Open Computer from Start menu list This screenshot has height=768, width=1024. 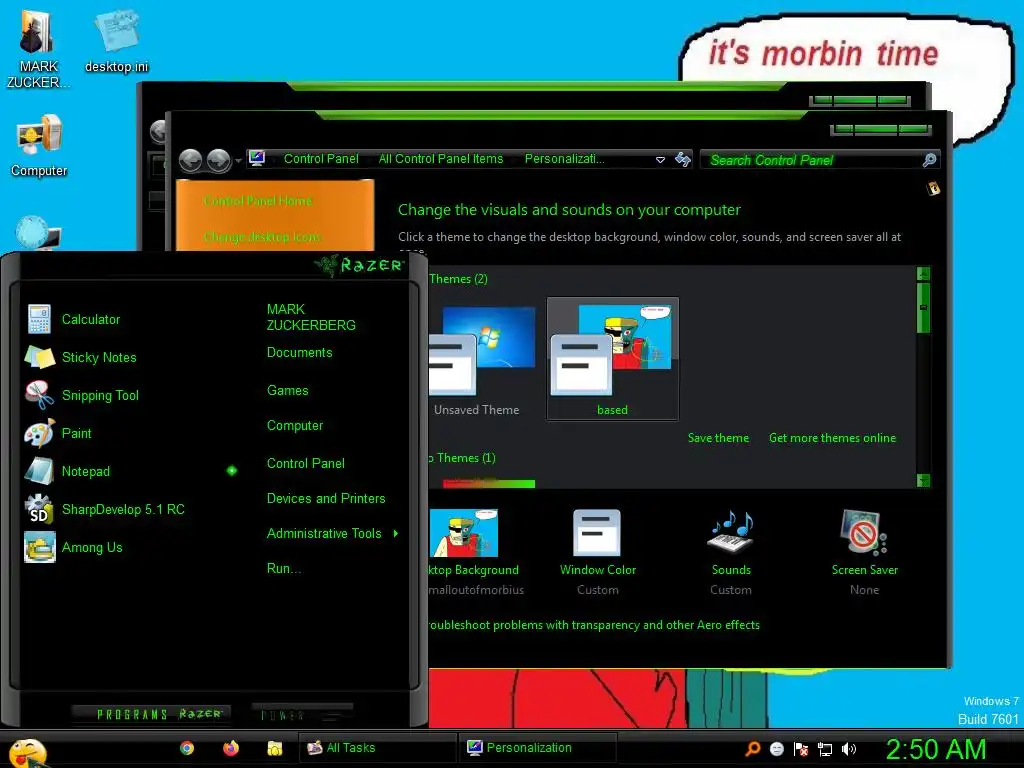[x=295, y=426]
